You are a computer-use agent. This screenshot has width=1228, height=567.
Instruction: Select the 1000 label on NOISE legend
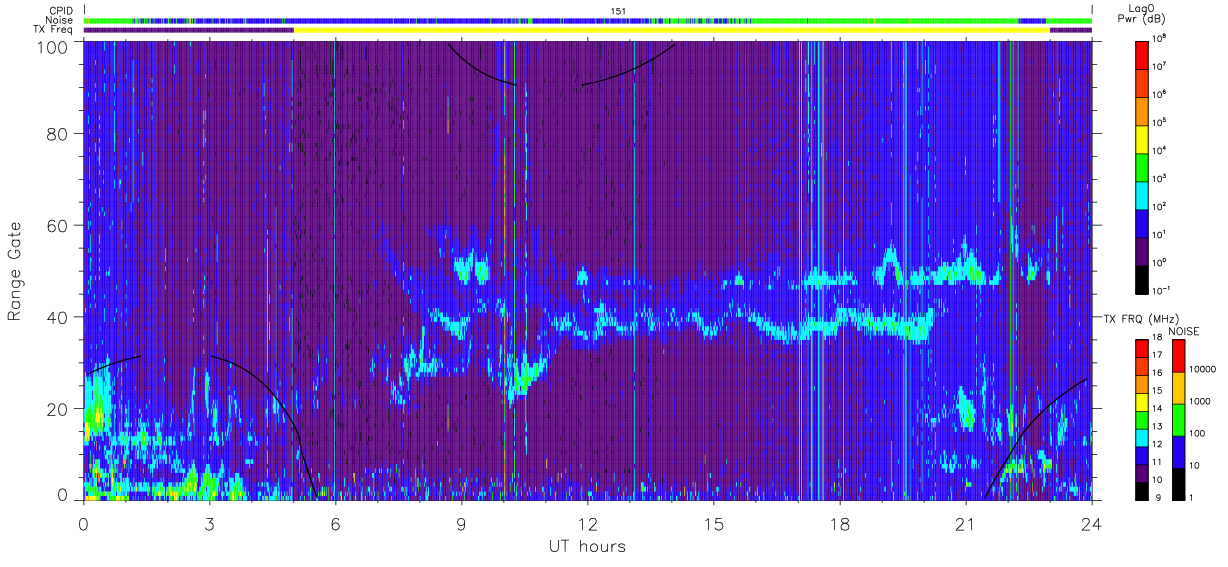click(1200, 401)
